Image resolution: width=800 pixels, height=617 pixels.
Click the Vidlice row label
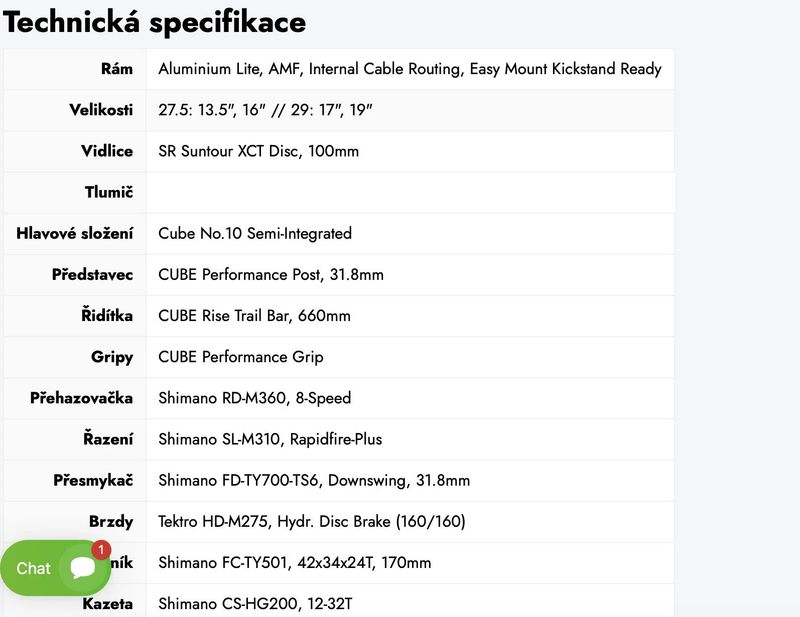tap(110, 151)
